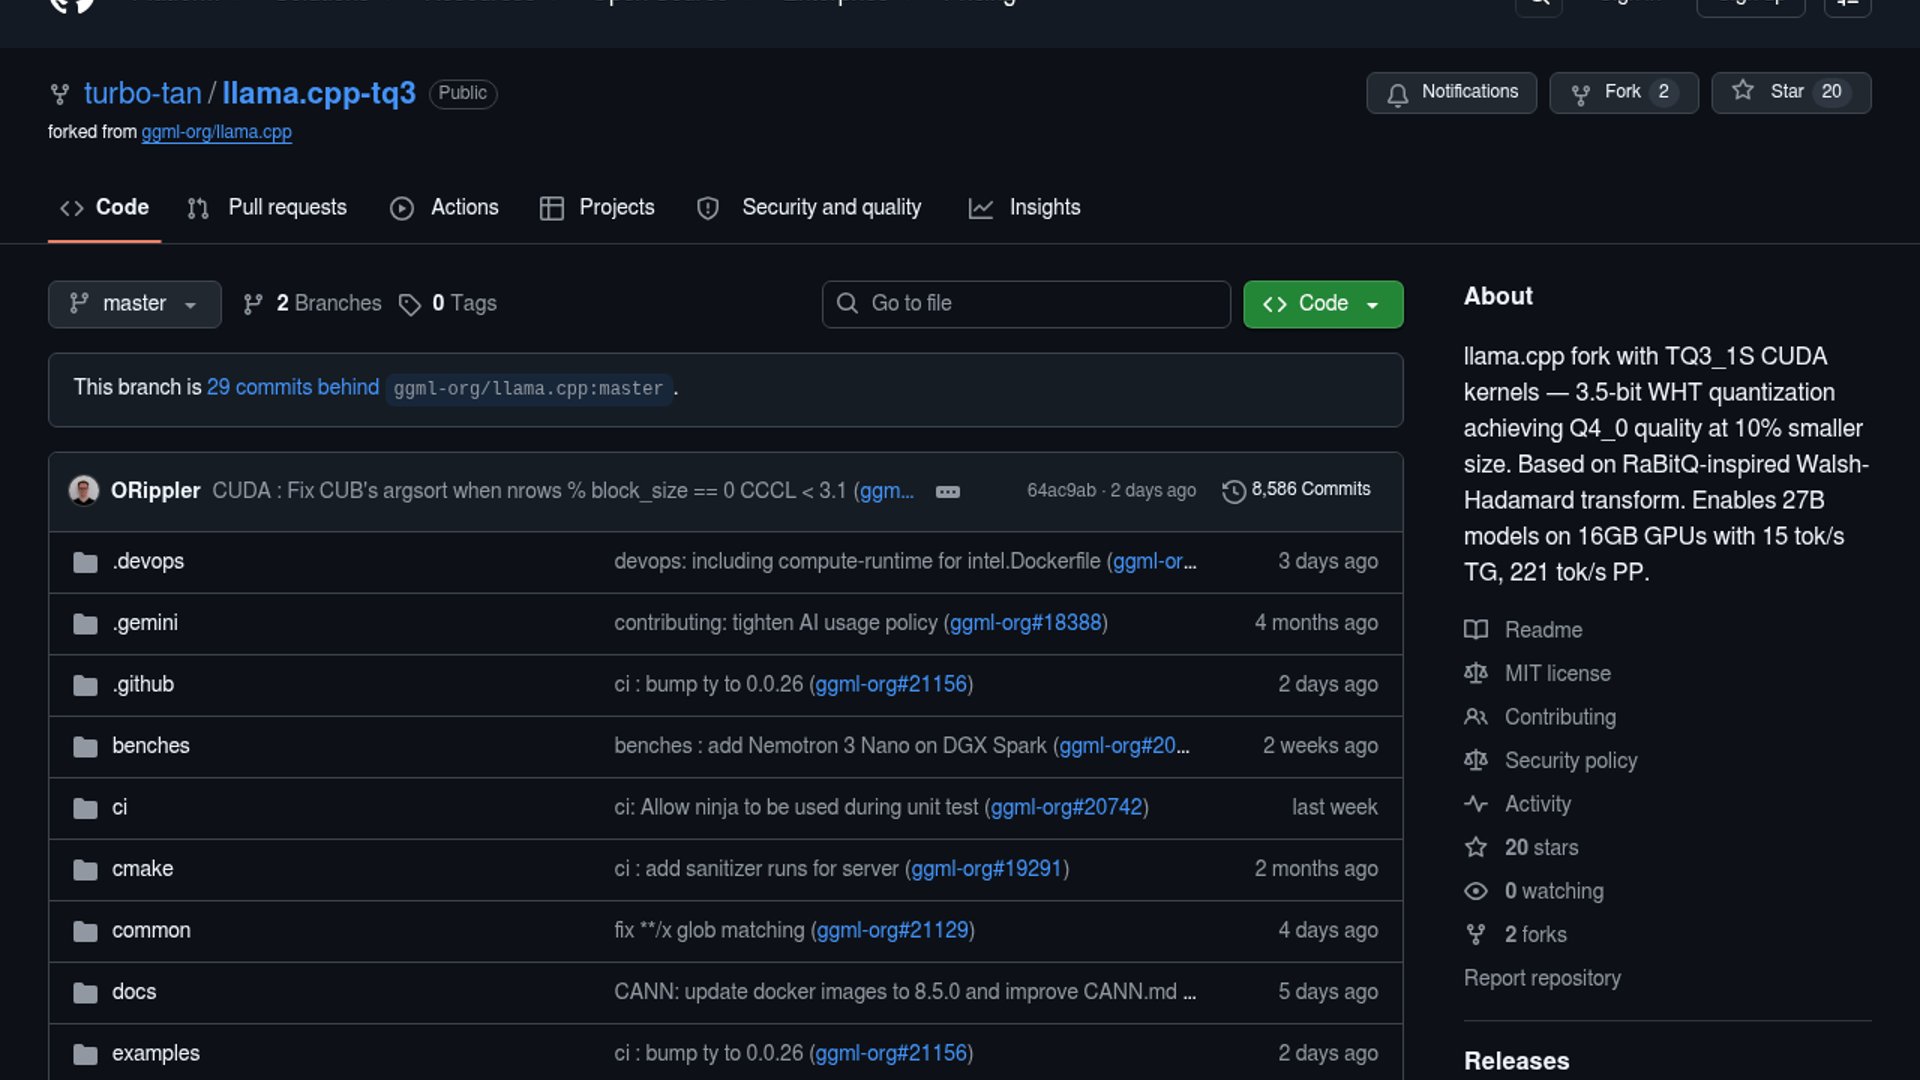The height and width of the screenshot is (1080, 1920).
Task: Open the master branch dropdown
Action: pyautogui.click(x=134, y=304)
